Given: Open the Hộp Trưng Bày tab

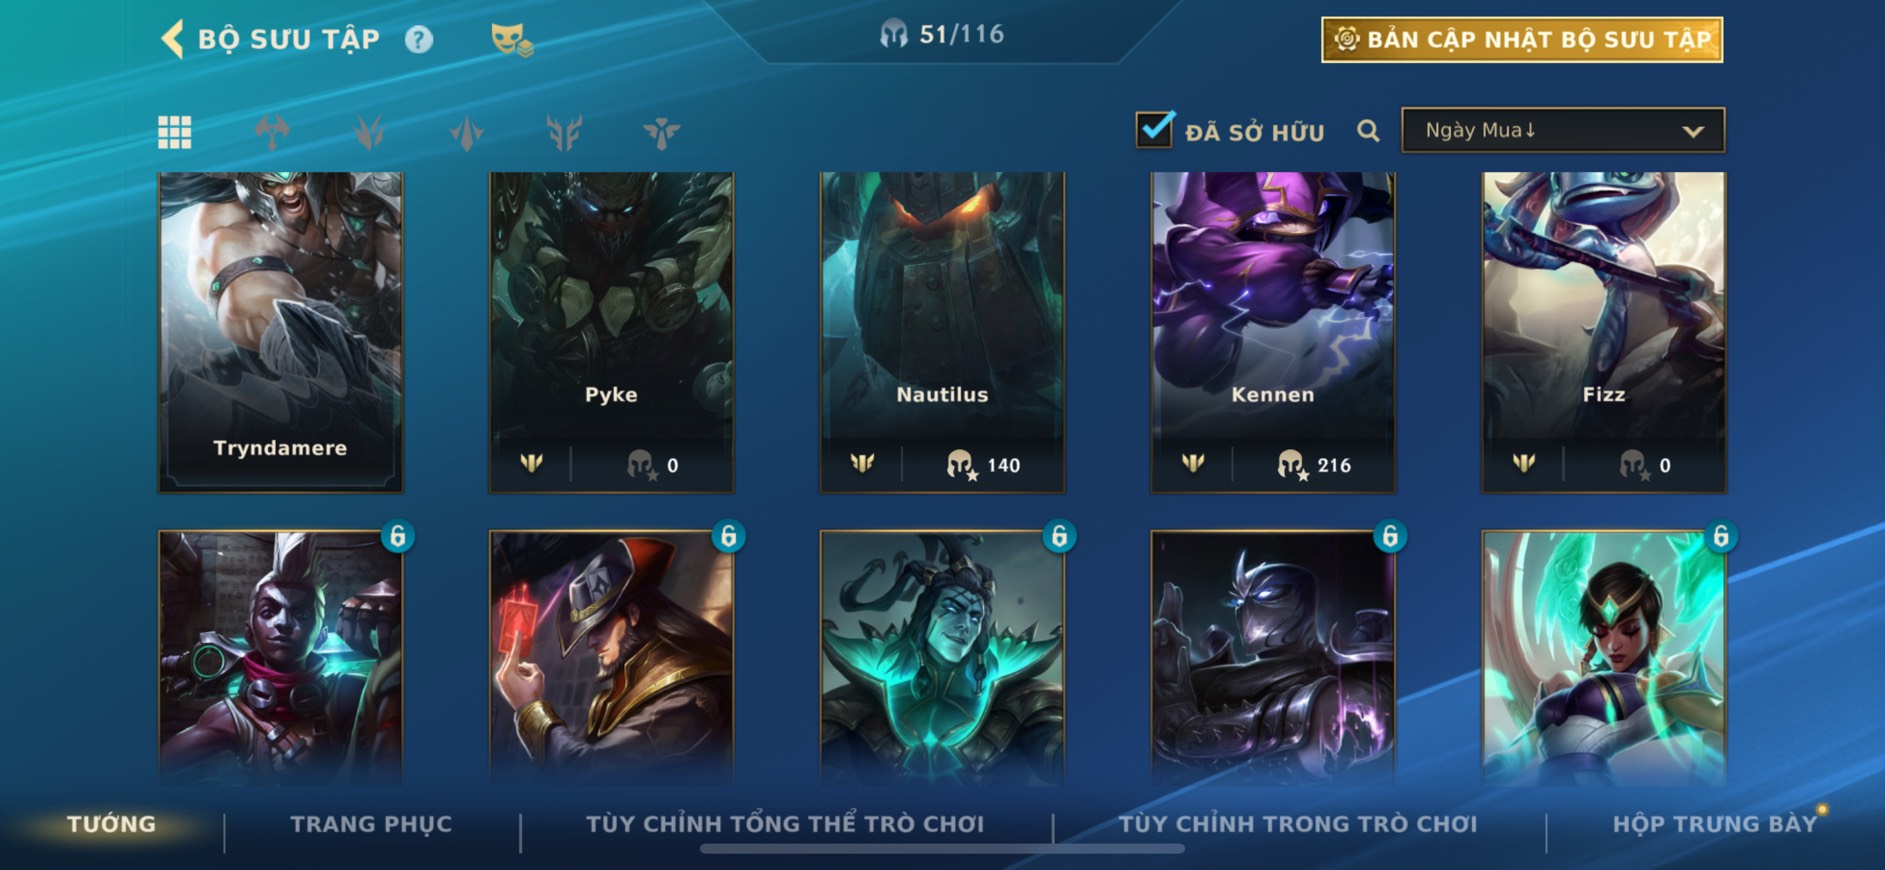Looking at the screenshot, I should click(1714, 824).
